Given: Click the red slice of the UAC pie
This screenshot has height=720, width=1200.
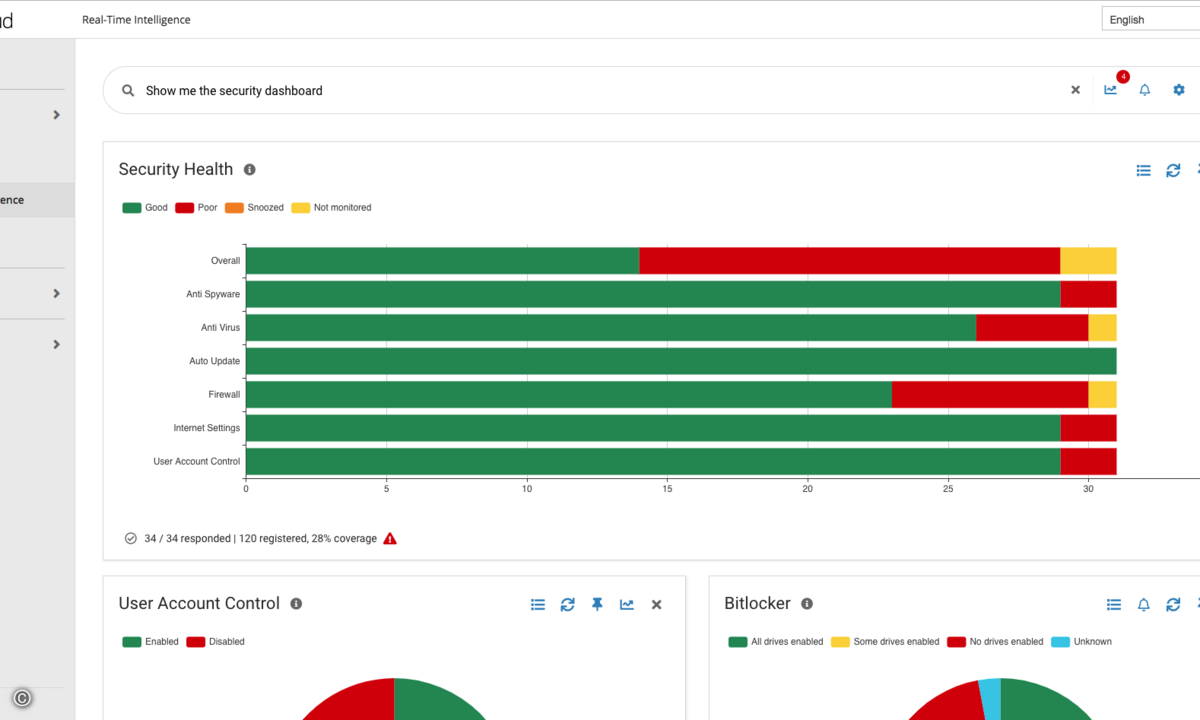Looking at the screenshot, I should 355,700.
